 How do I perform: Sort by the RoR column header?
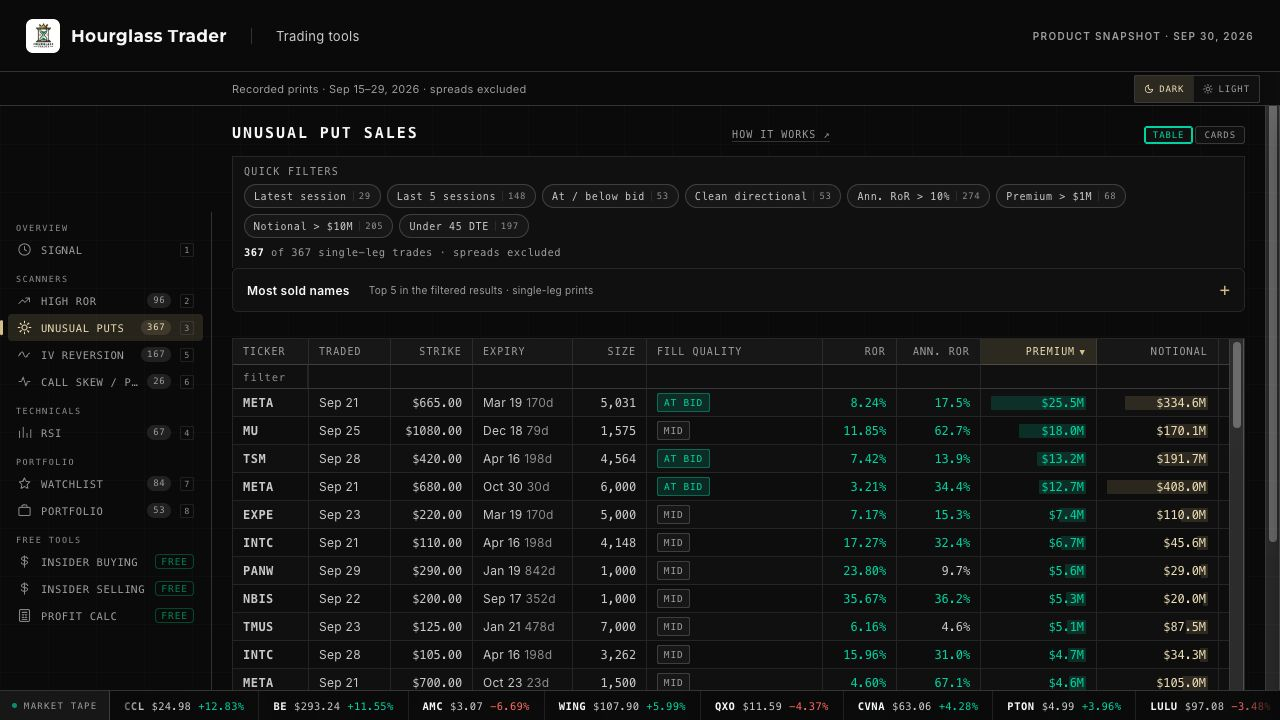tap(859, 351)
